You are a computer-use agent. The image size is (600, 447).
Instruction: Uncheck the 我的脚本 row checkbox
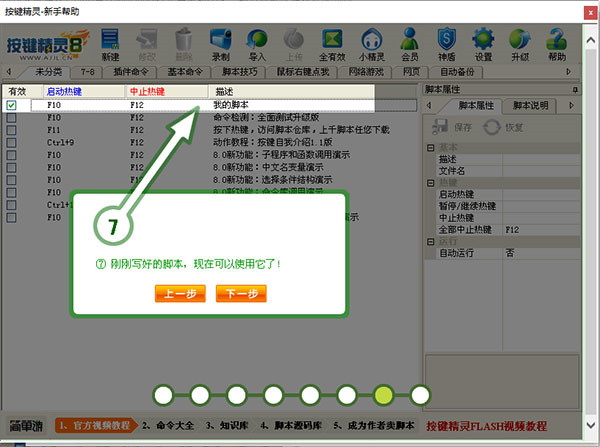(x=11, y=105)
